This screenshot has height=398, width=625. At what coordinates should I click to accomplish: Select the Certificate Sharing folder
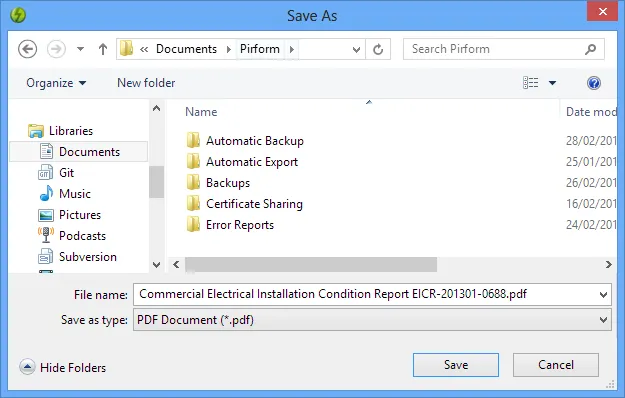click(254, 204)
